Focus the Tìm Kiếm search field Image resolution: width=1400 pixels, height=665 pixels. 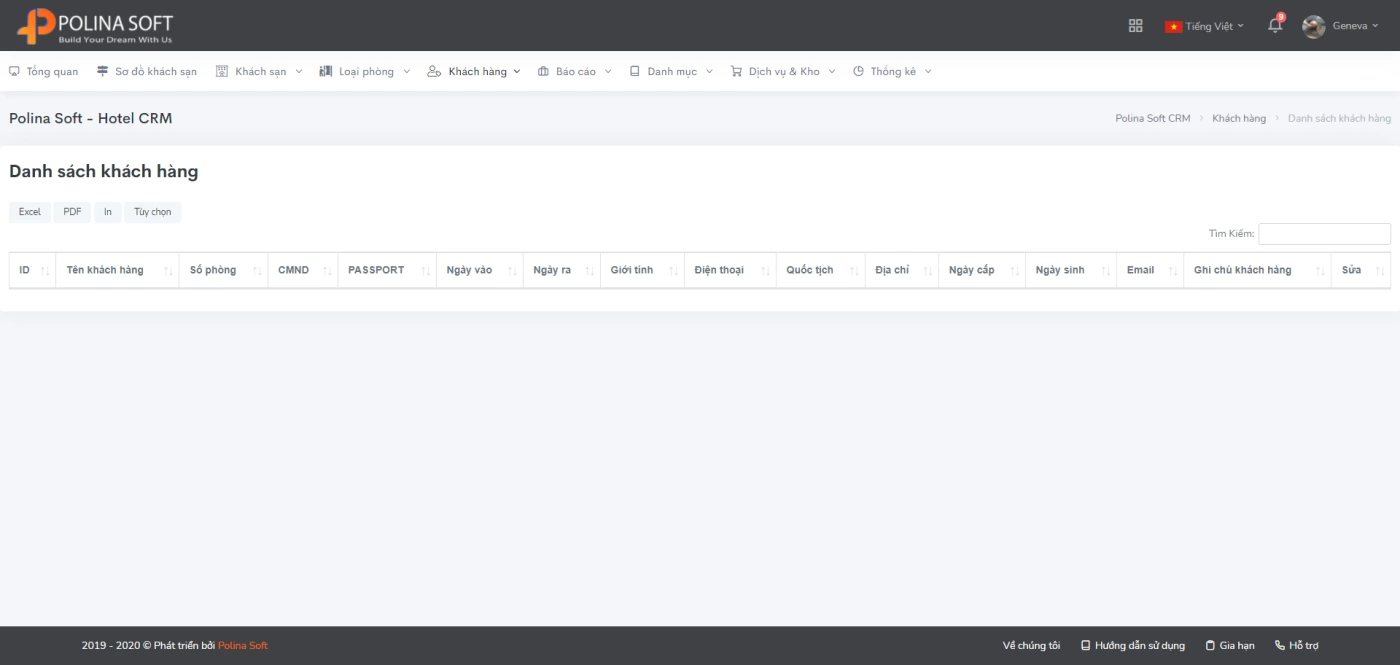click(x=1324, y=234)
